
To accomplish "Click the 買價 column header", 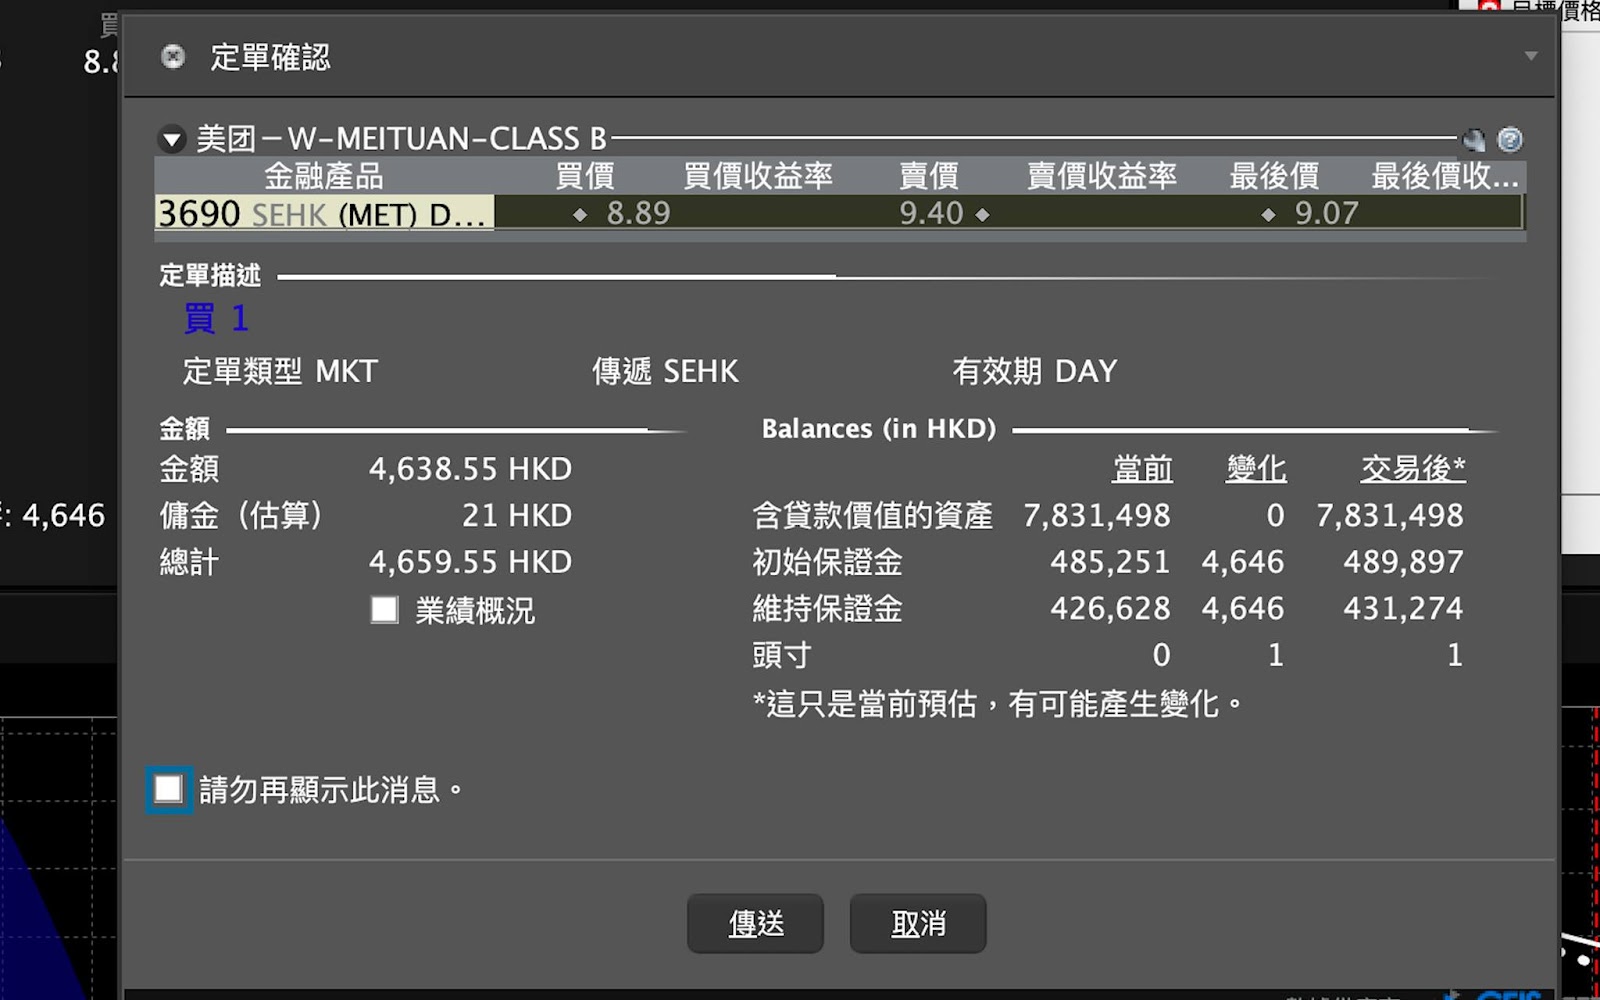I will (x=585, y=176).
